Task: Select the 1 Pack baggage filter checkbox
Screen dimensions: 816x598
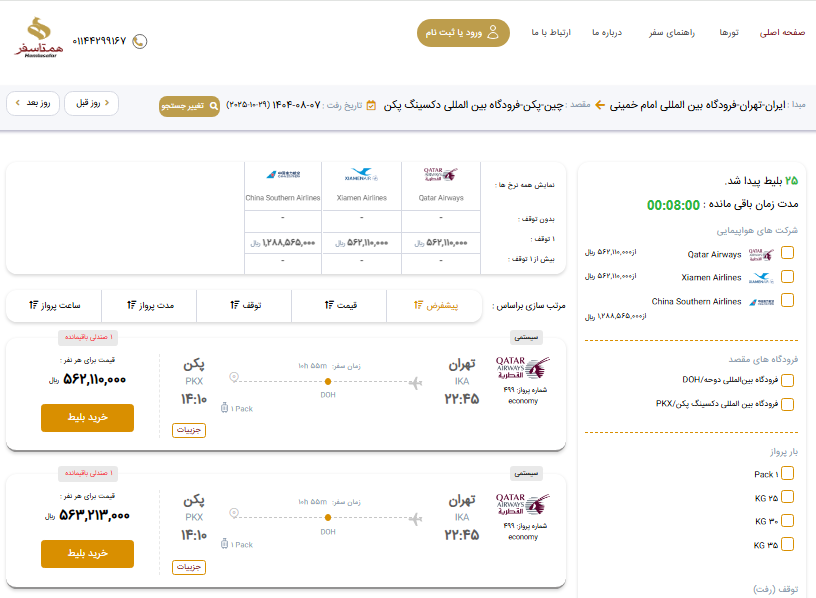Action: coord(787,474)
